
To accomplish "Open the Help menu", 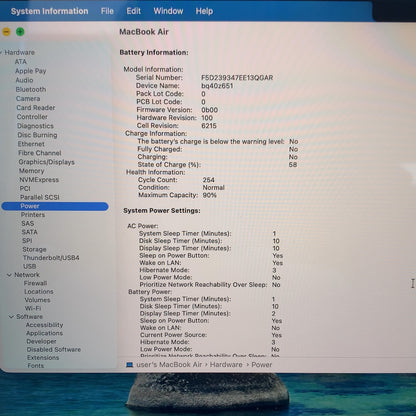I will click(204, 11).
